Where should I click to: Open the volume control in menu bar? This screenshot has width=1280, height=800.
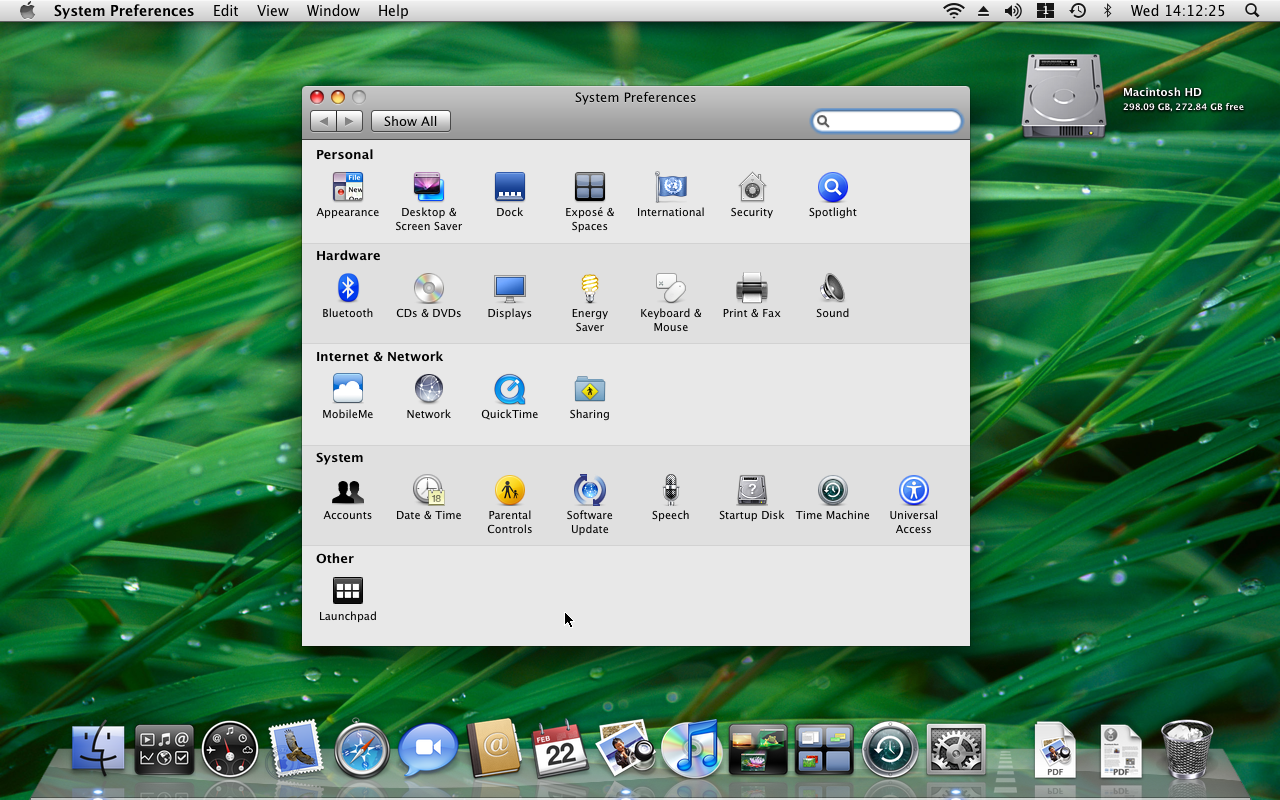click(1013, 11)
